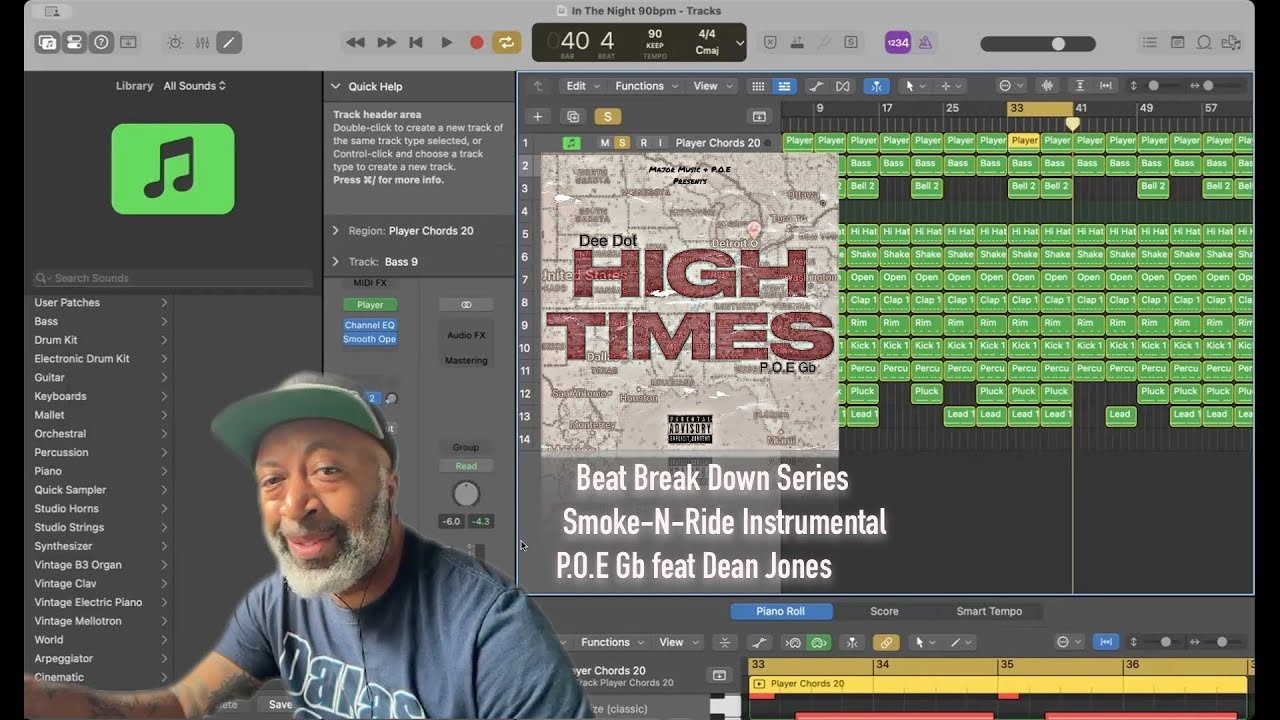Mute the Player Chords 20 track
This screenshot has height=720, width=1280.
pyautogui.click(x=604, y=143)
